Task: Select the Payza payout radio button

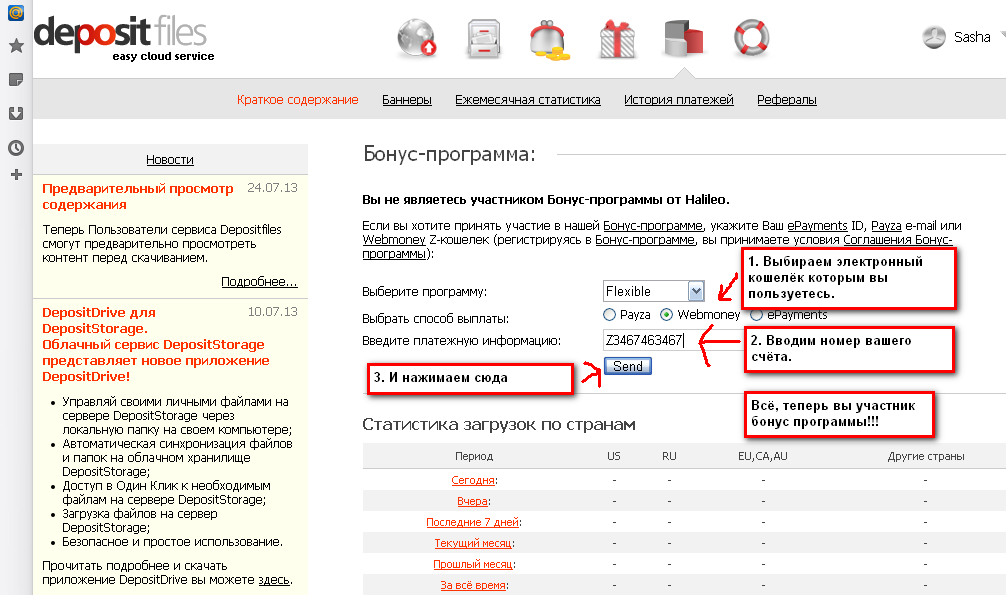Action: click(610, 315)
